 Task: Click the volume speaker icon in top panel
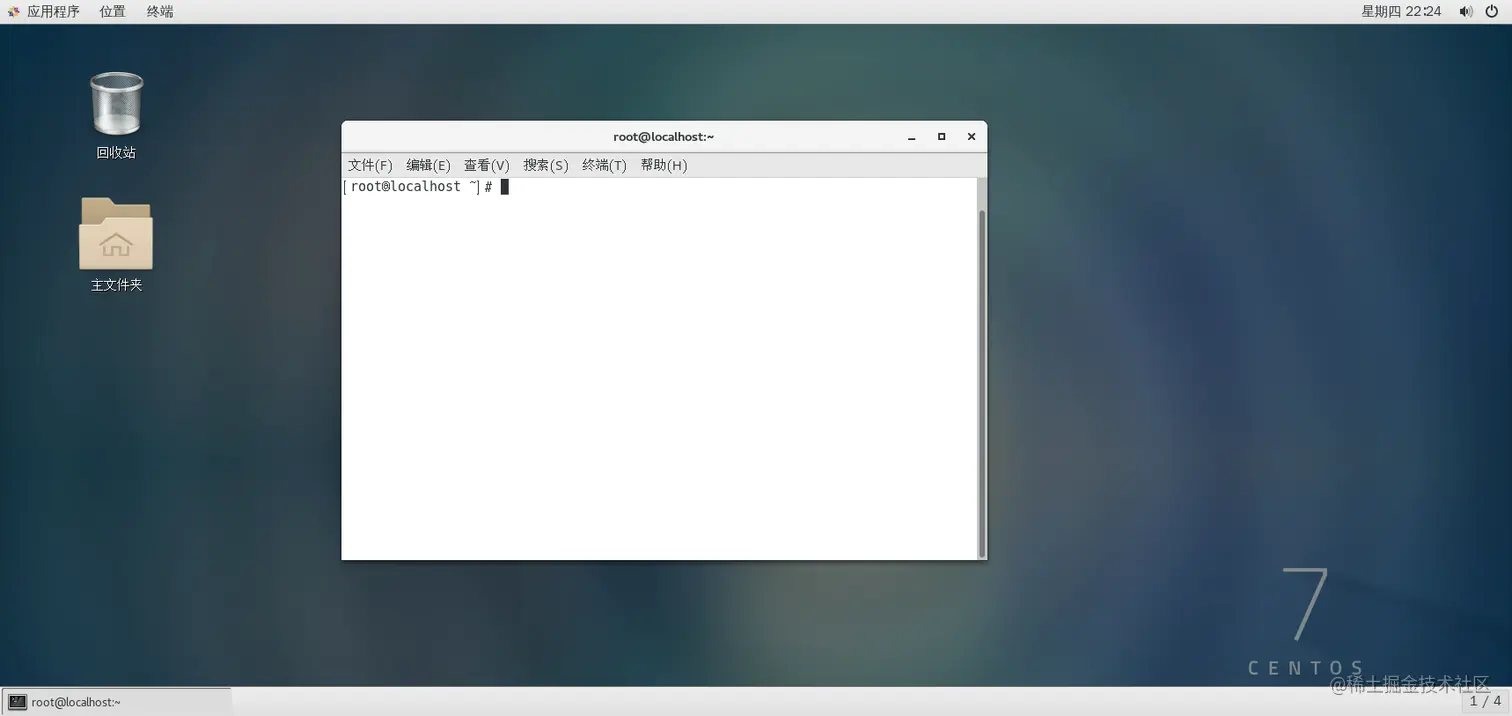1466,11
